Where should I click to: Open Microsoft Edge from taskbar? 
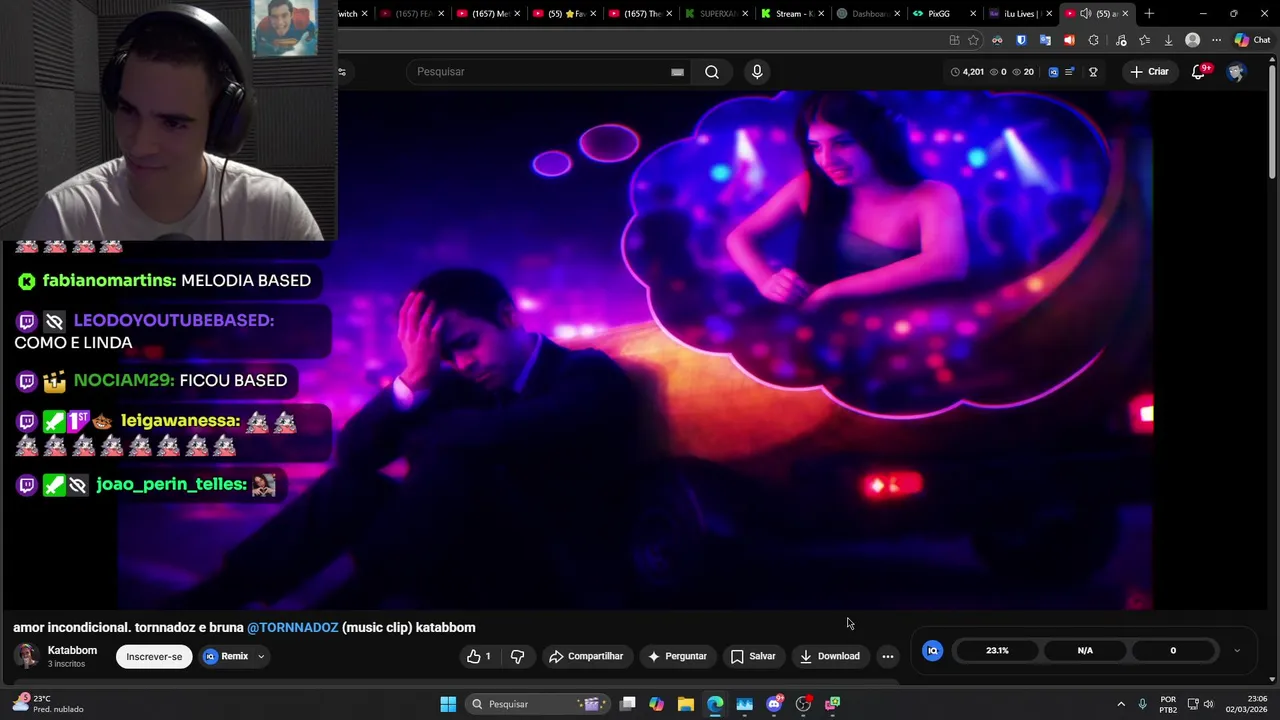point(715,704)
